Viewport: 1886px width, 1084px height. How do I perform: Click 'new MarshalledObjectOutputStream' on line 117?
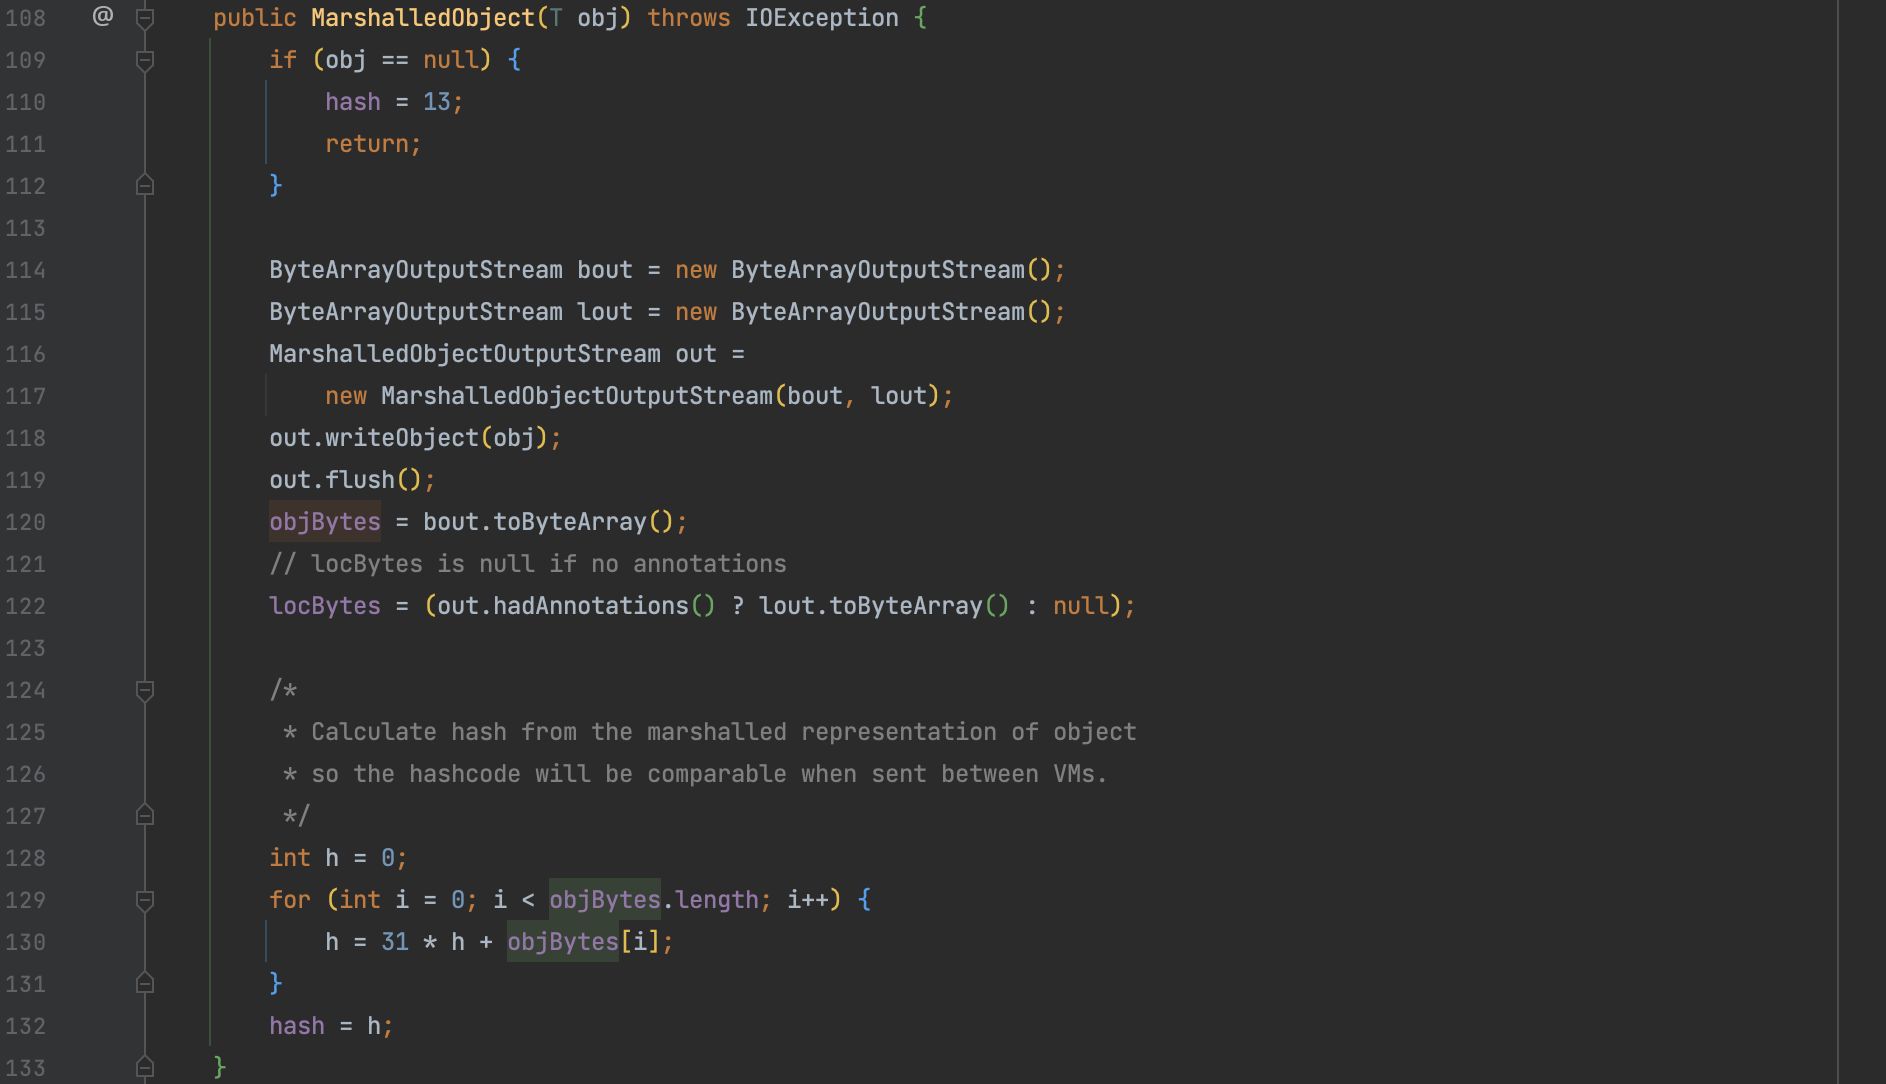point(549,396)
